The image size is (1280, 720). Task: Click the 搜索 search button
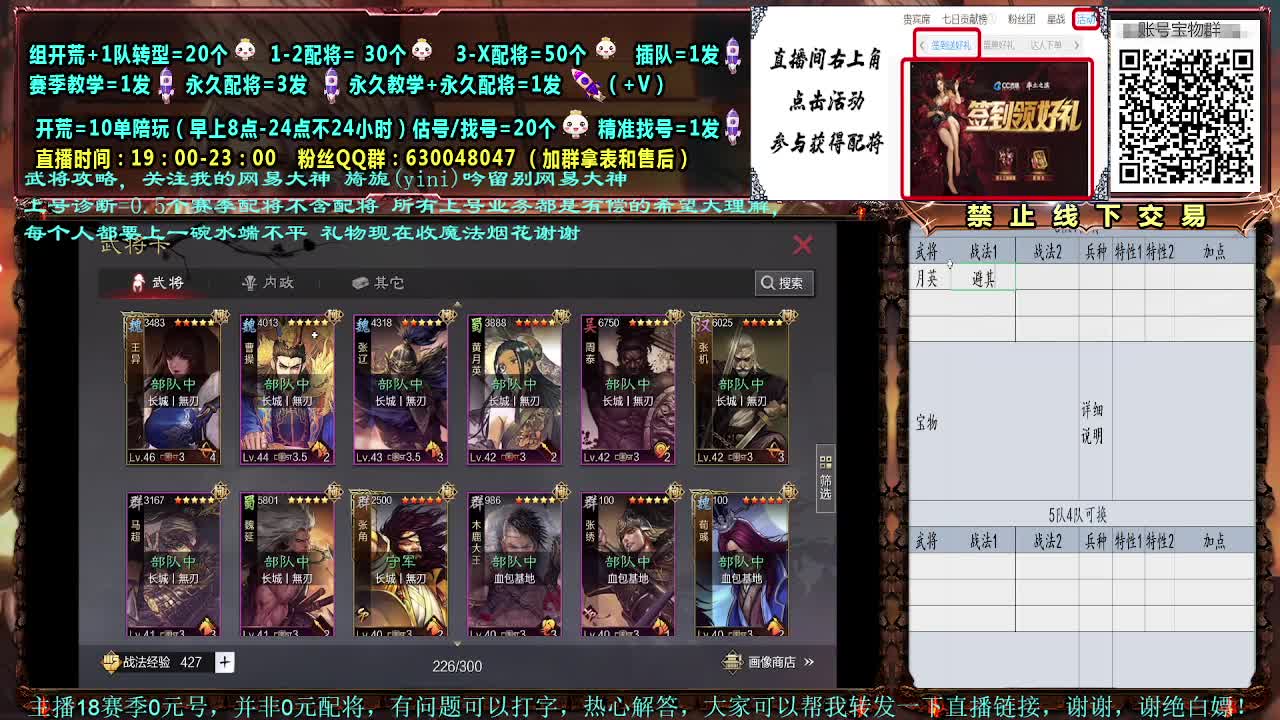pos(784,283)
